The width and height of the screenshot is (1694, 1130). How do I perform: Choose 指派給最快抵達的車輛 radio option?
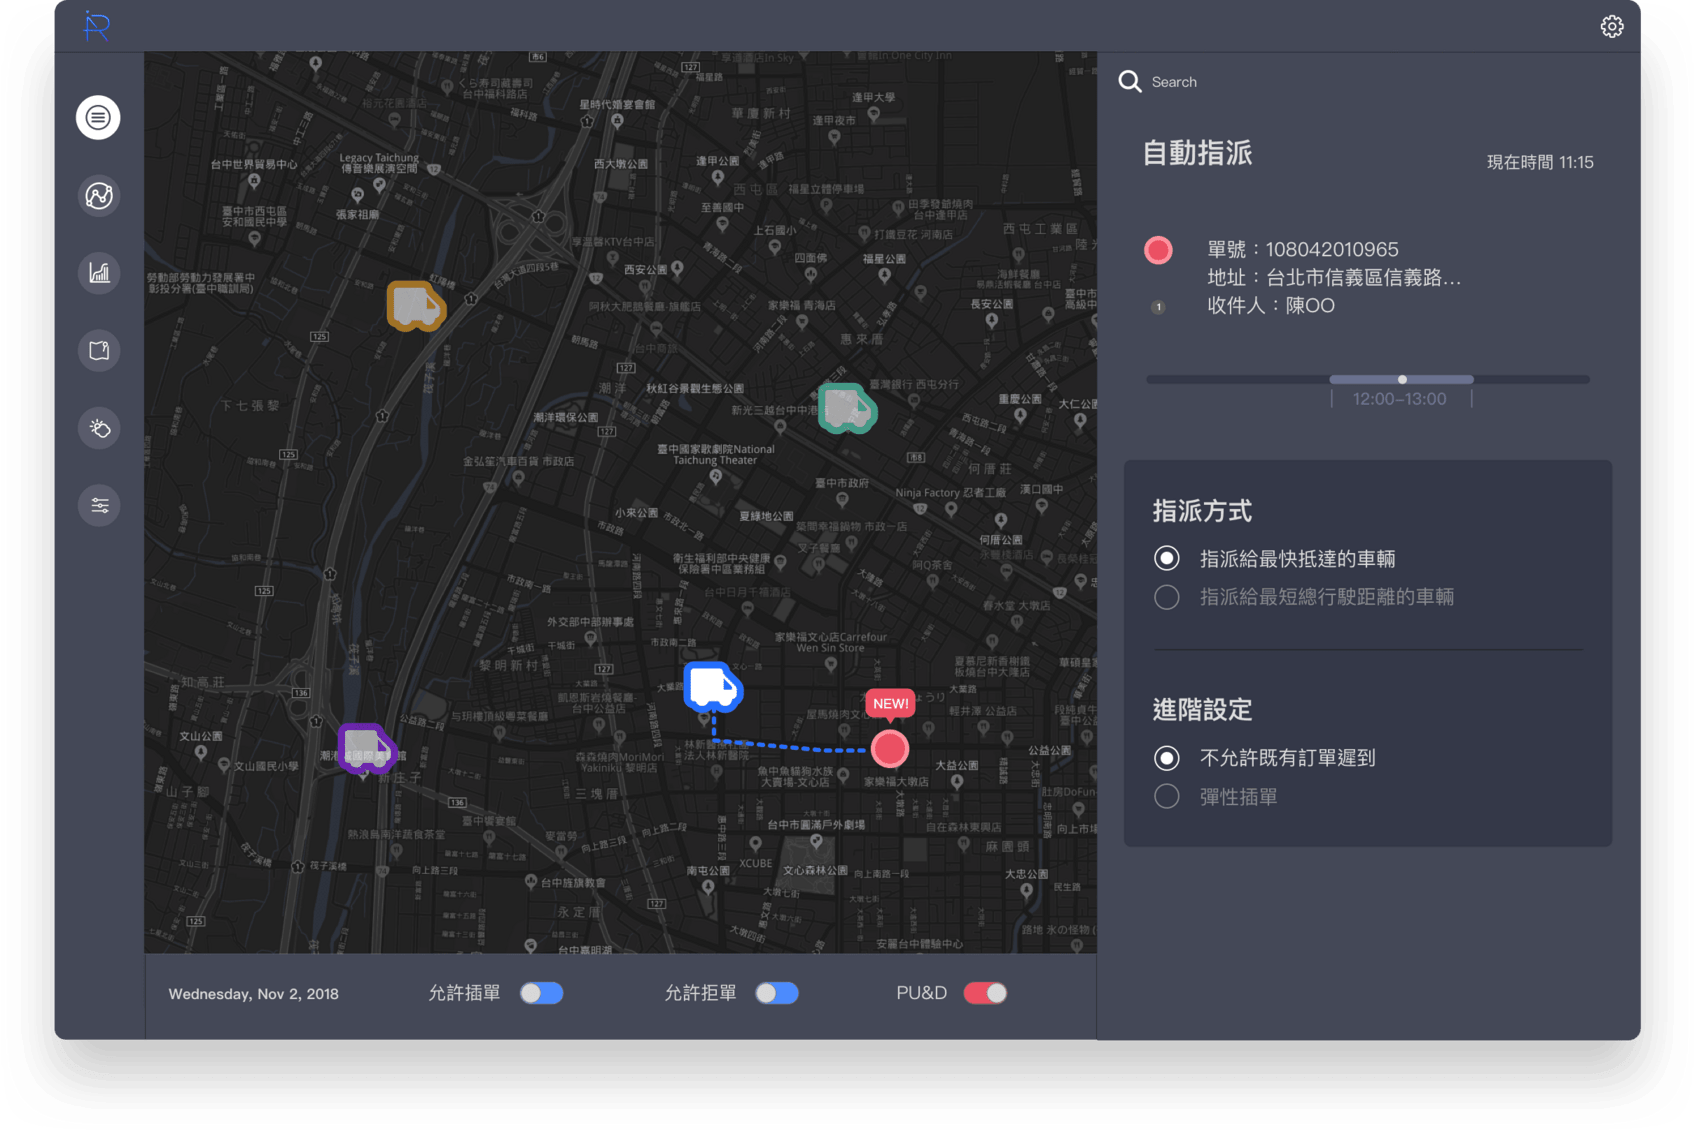point(1167,558)
